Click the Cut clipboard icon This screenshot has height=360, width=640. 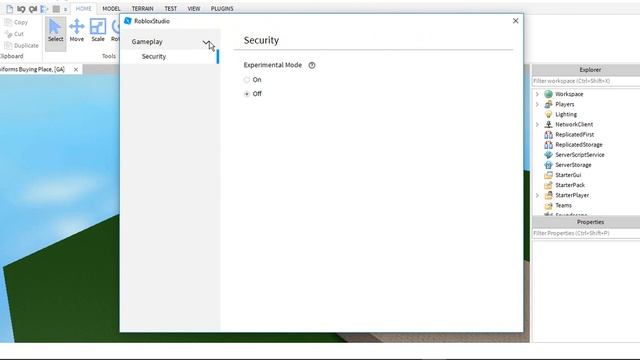(8, 34)
